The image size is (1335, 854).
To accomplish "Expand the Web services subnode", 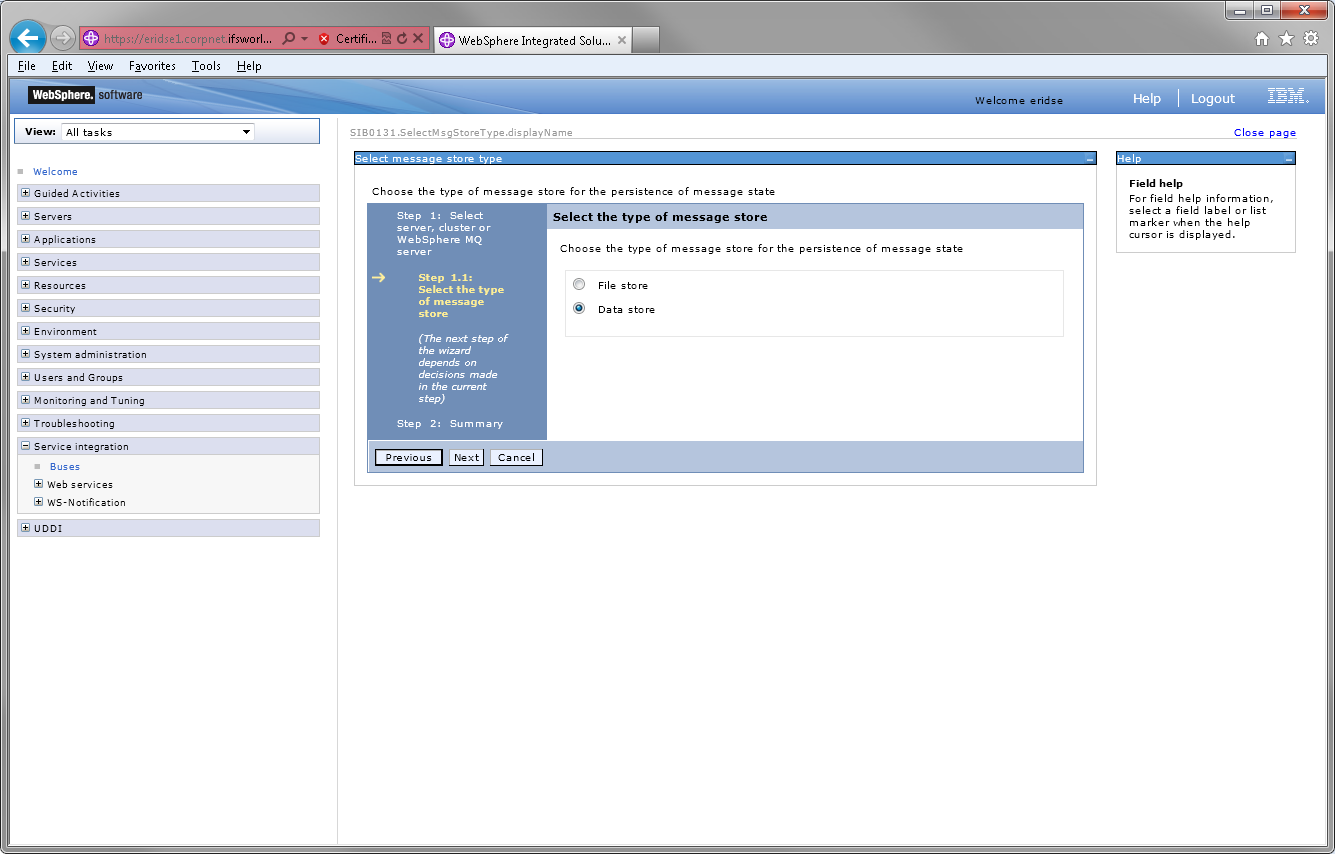I will click(x=38, y=484).
